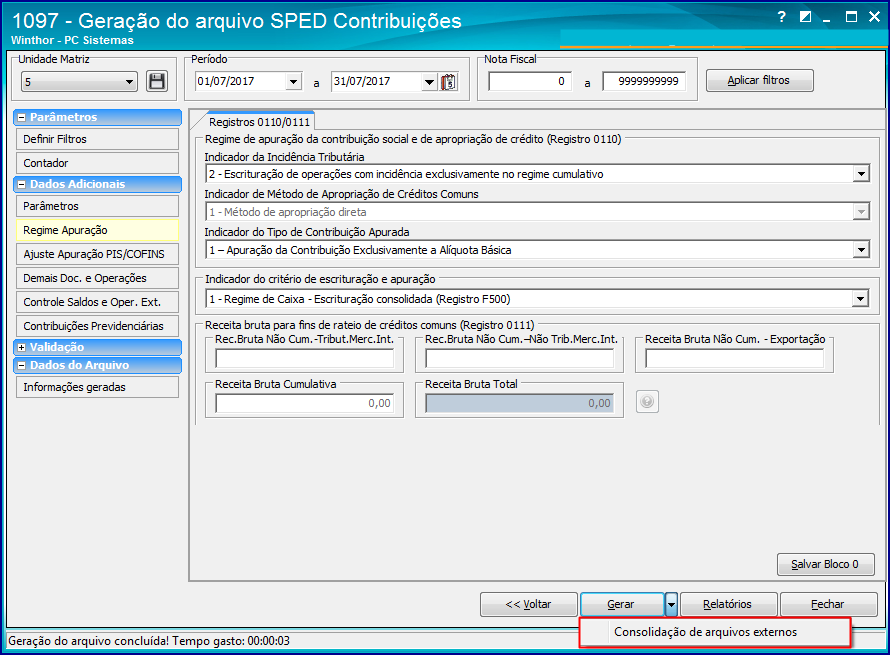Click the round gray button beside Receita Bruta Total
Image resolution: width=890 pixels, height=655 pixels.
coord(647,402)
